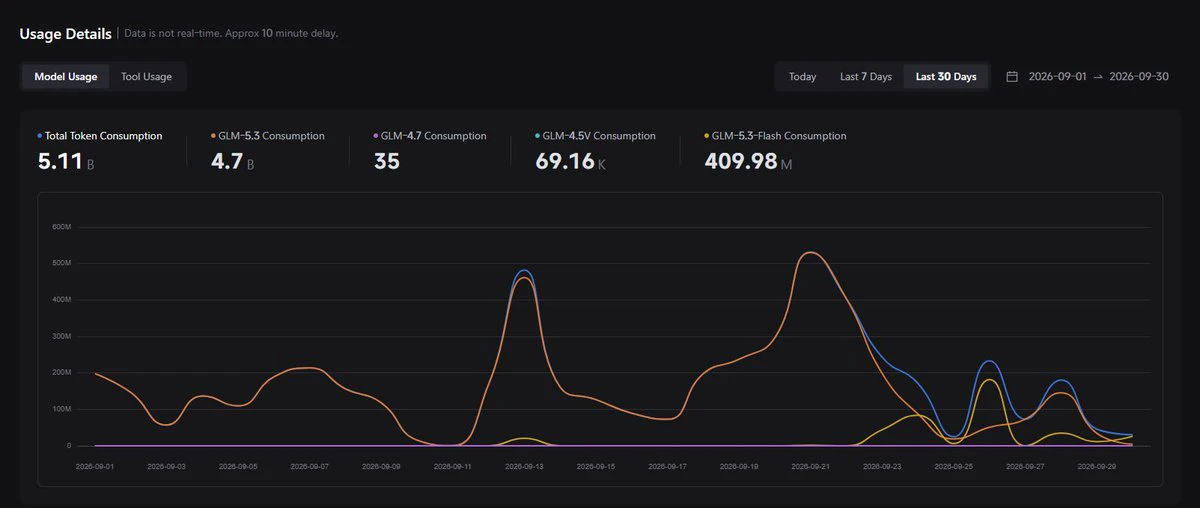Click the 69.16 K value
1200x508 pixels.
[x=571, y=161]
